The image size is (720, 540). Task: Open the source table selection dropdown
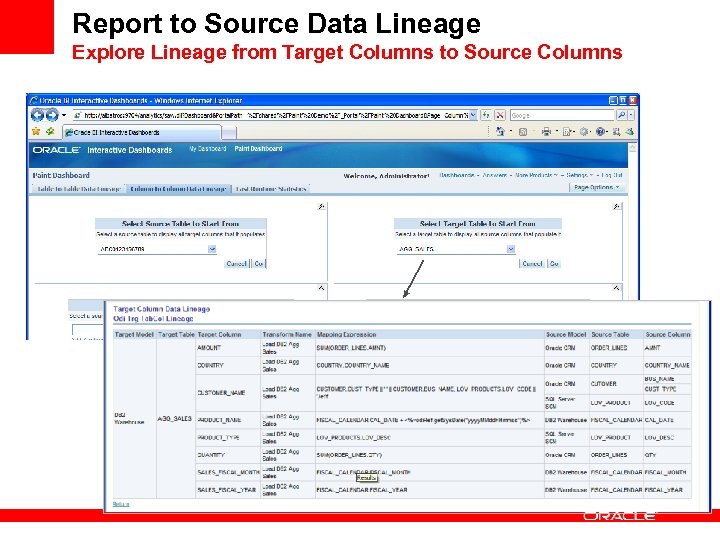pos(212,249)
